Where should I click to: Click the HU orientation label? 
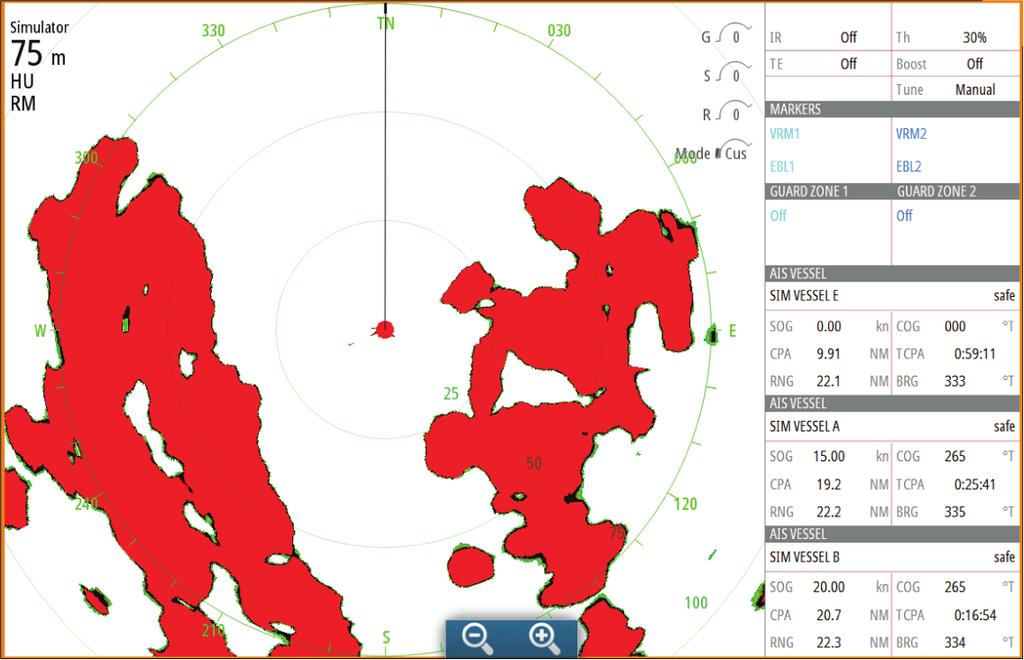(x=22, y=82)
